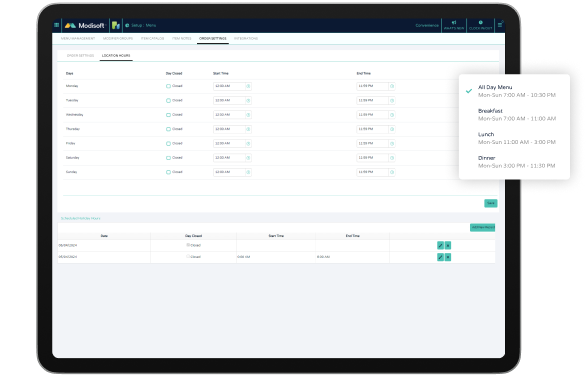Open the Order Settings sub-tab
Image resolution: width=587 pixels, height=376 pixels.
(80, 56)
